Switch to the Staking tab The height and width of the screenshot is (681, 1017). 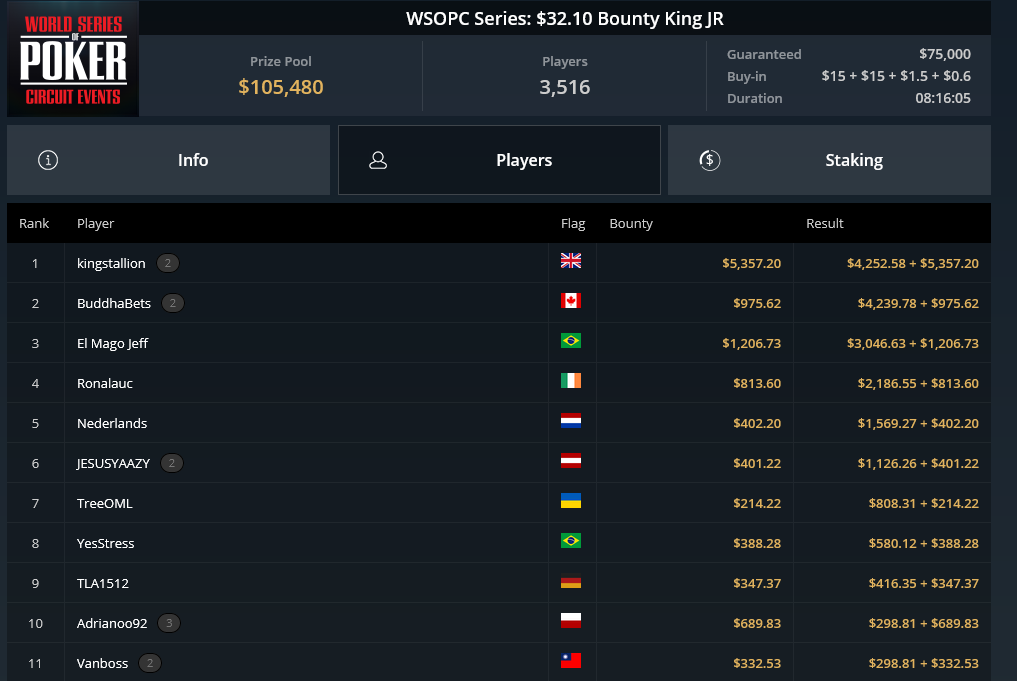(830, 160)
